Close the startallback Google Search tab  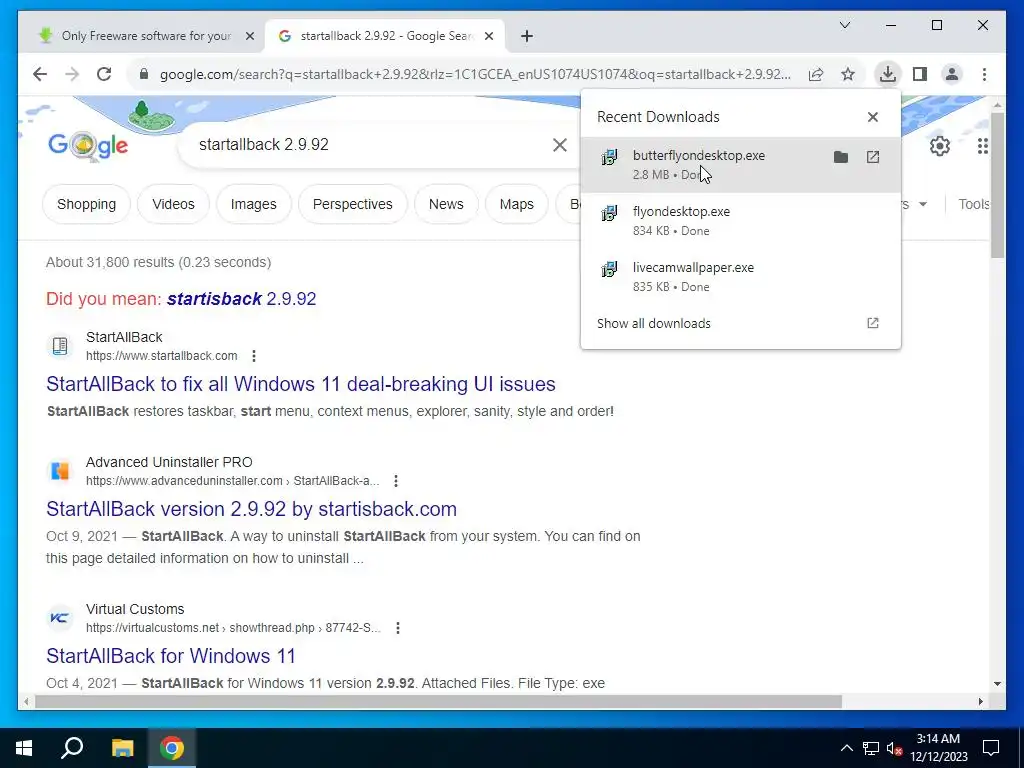(488, 36)
